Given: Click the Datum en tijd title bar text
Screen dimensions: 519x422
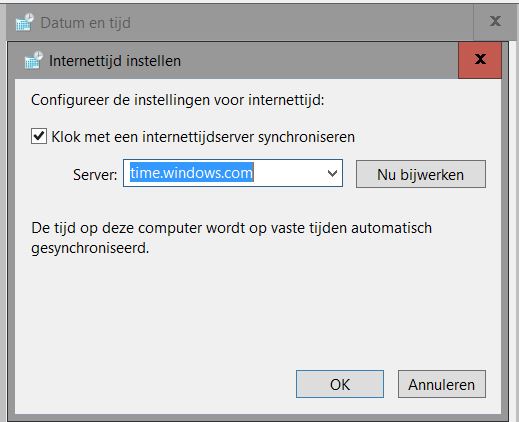Looking at the screenshot, I should coord(86,23).
